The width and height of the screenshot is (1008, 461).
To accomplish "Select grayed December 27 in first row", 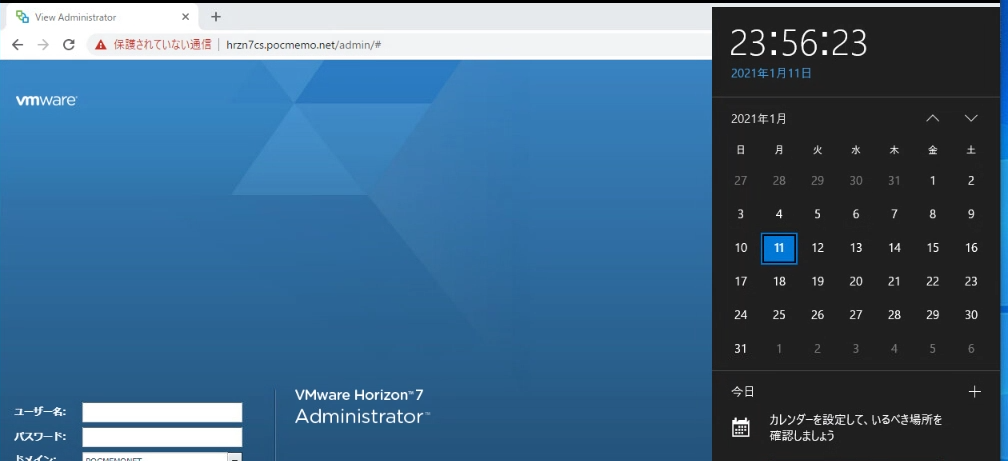I will pyautogui.click(x=741, y=181).
